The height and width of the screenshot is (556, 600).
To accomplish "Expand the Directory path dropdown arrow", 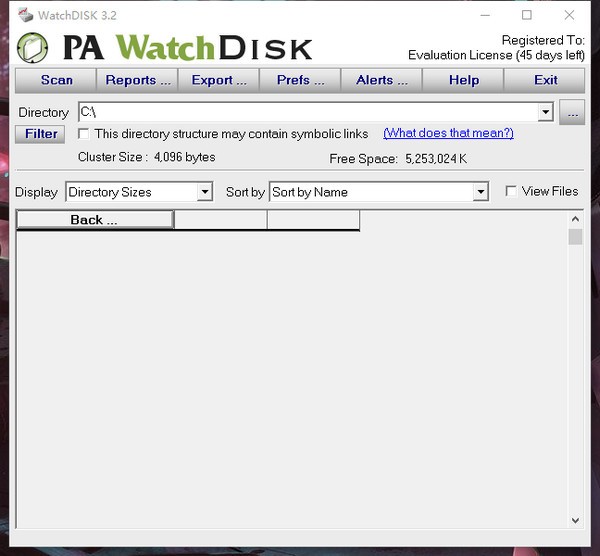I will pyautogui.click(x=545, y=113).
